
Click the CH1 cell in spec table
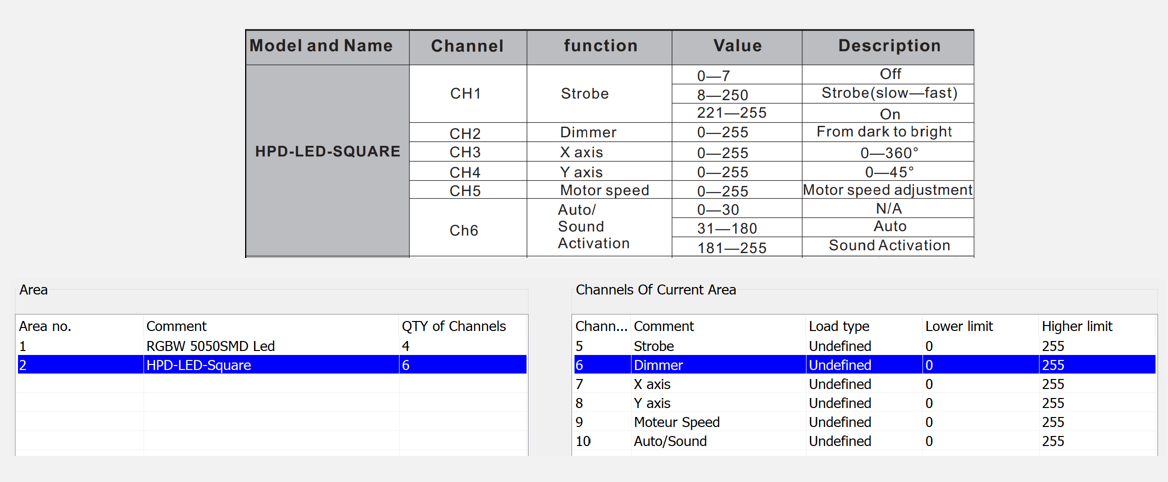tap(469, 94)
